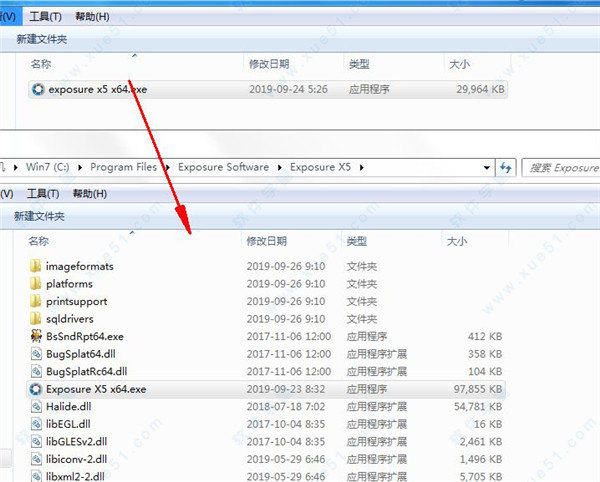Go to Win7 (C:) in breadcrumb

coord(47,167)
